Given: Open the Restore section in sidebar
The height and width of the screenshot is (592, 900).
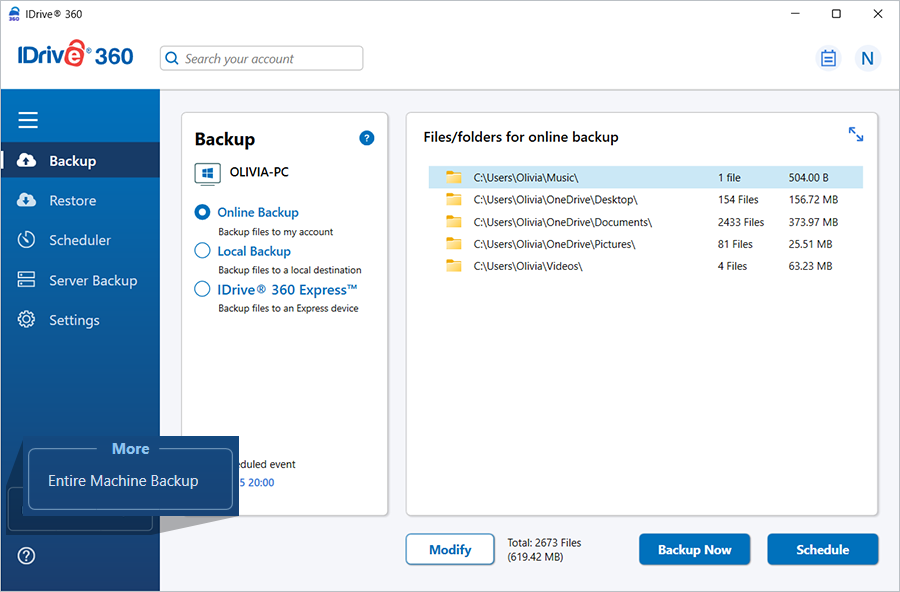Looking at the screenshot, I should [x=72, y=200].
